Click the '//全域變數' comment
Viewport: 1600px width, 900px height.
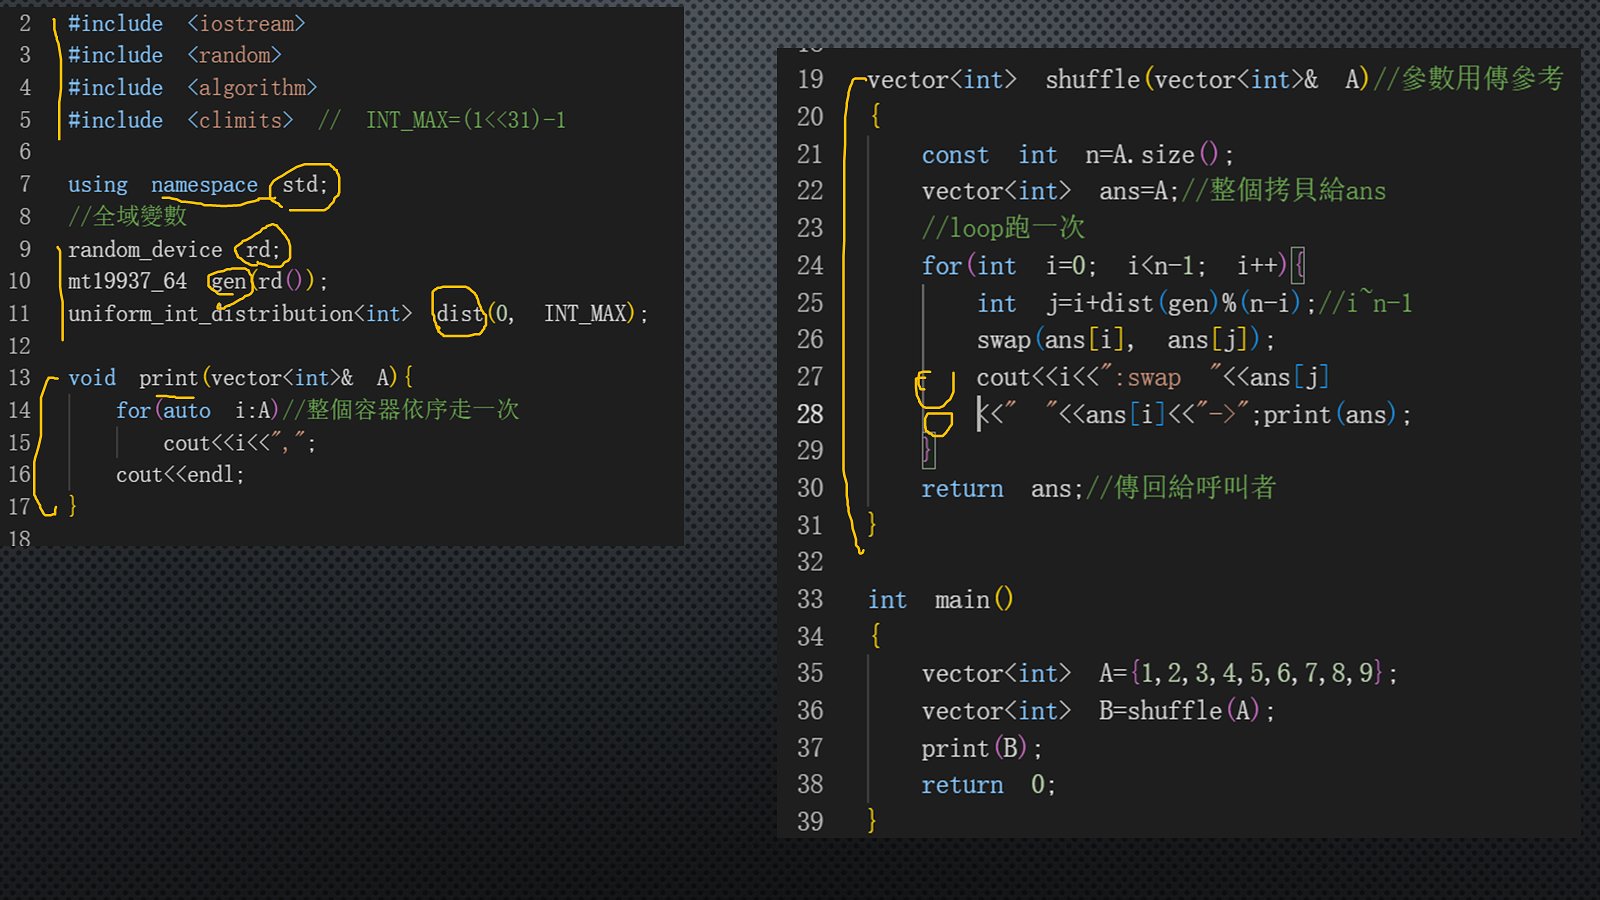(x=127, y=216)
